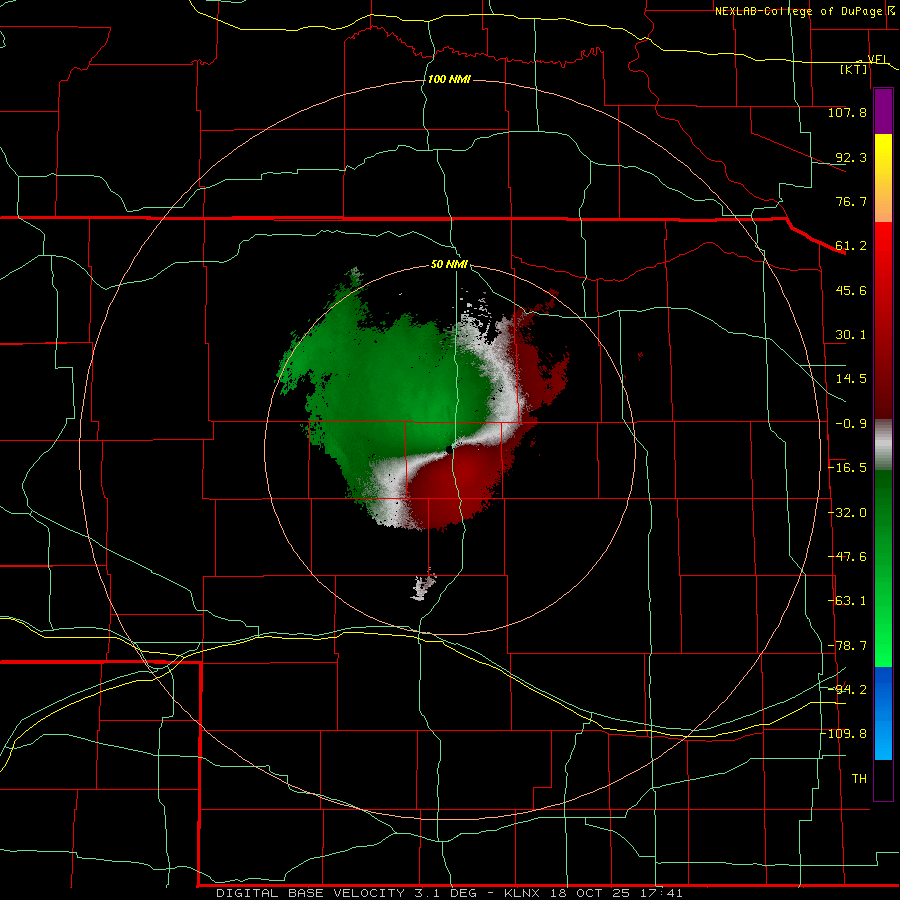900x900 pixels.
Task: Pick the green segment of the color scale
Action: coord(883,568)
